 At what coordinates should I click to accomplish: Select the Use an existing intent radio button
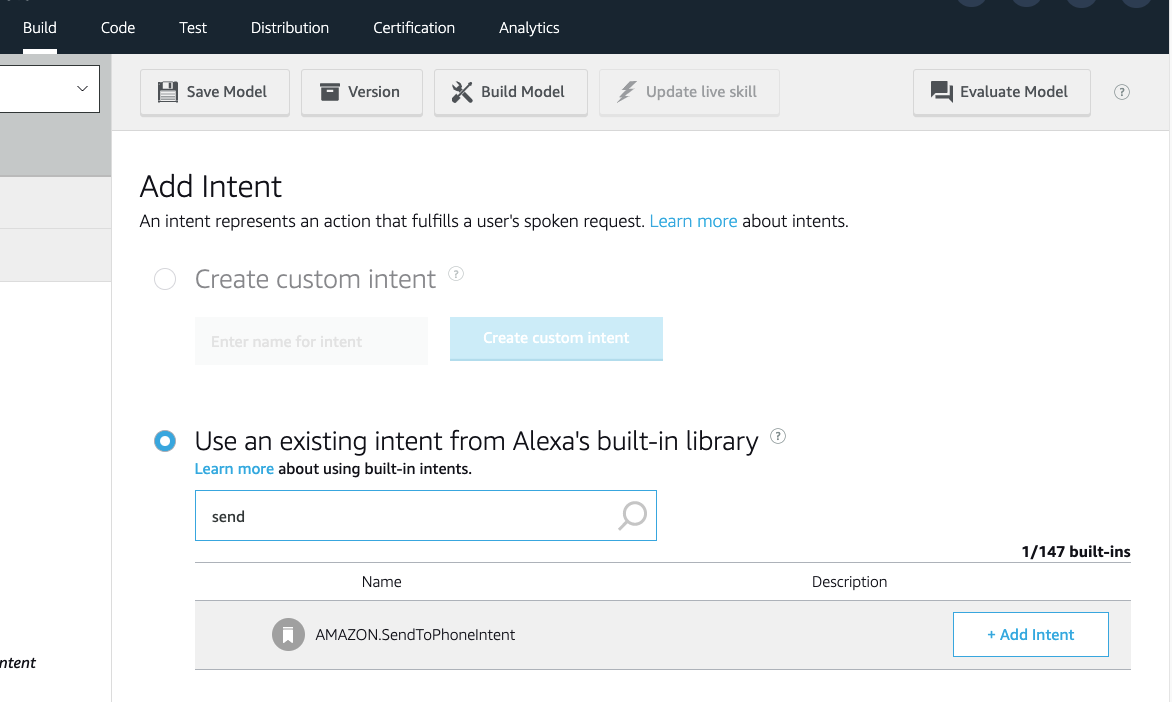point(165,441)
